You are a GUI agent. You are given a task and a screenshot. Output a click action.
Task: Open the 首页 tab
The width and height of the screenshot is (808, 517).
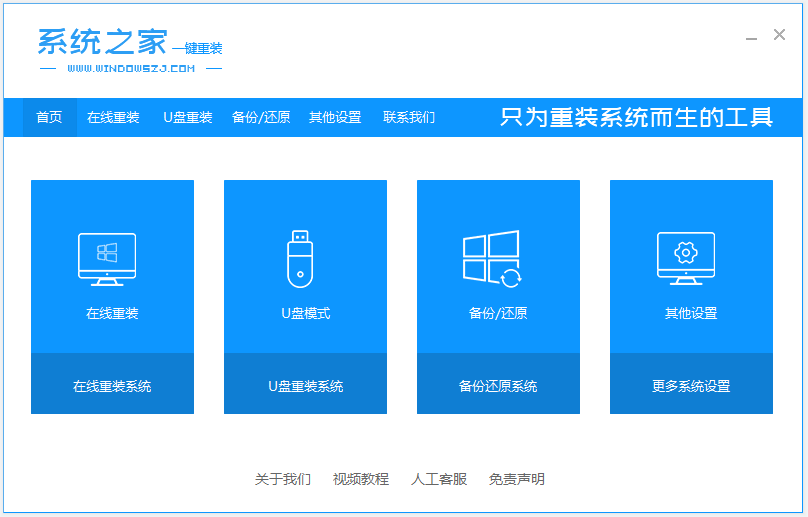(x=49, y=117)
